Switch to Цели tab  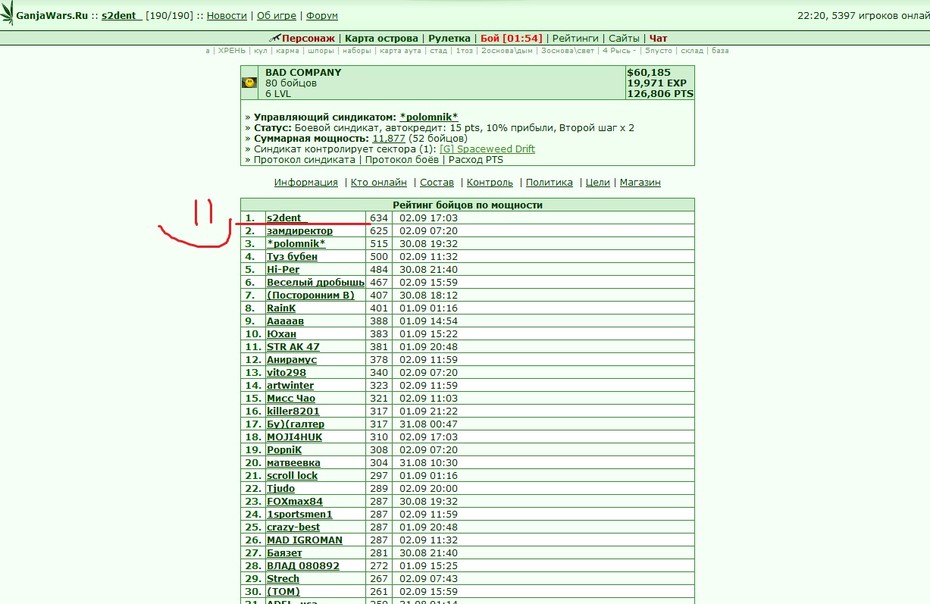click(x=597, y=182)
